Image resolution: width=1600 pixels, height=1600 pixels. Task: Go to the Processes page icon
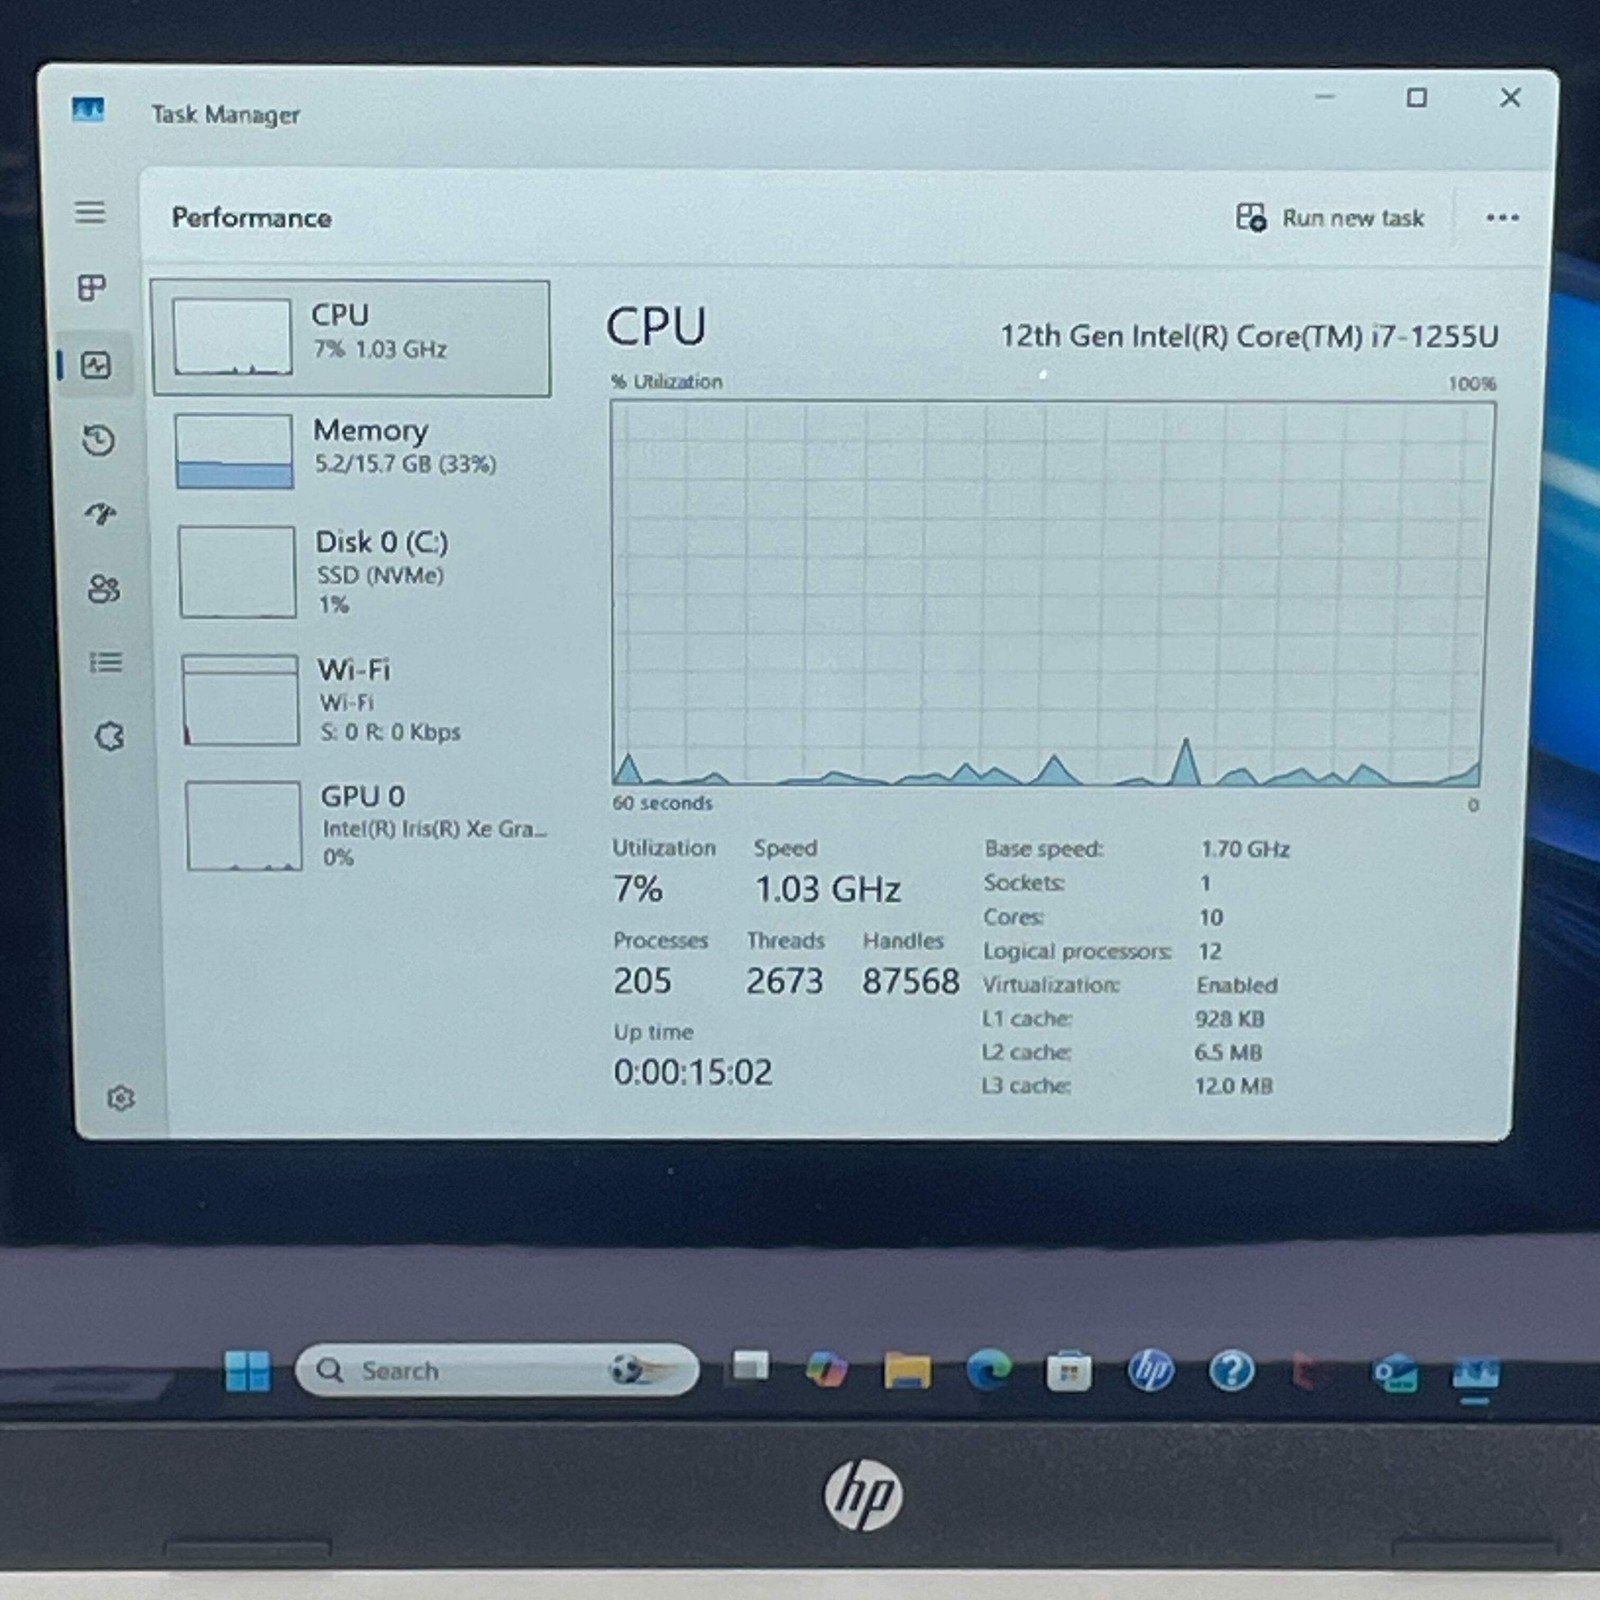(x=92, y=288)
